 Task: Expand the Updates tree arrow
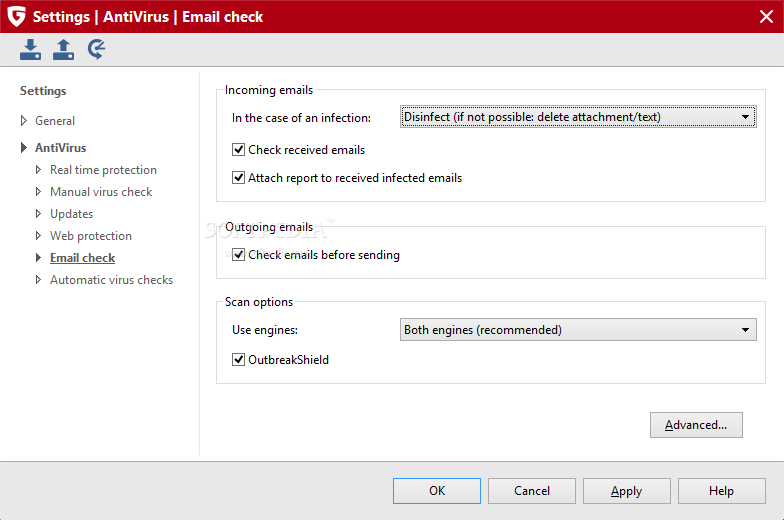pos(38,214)
